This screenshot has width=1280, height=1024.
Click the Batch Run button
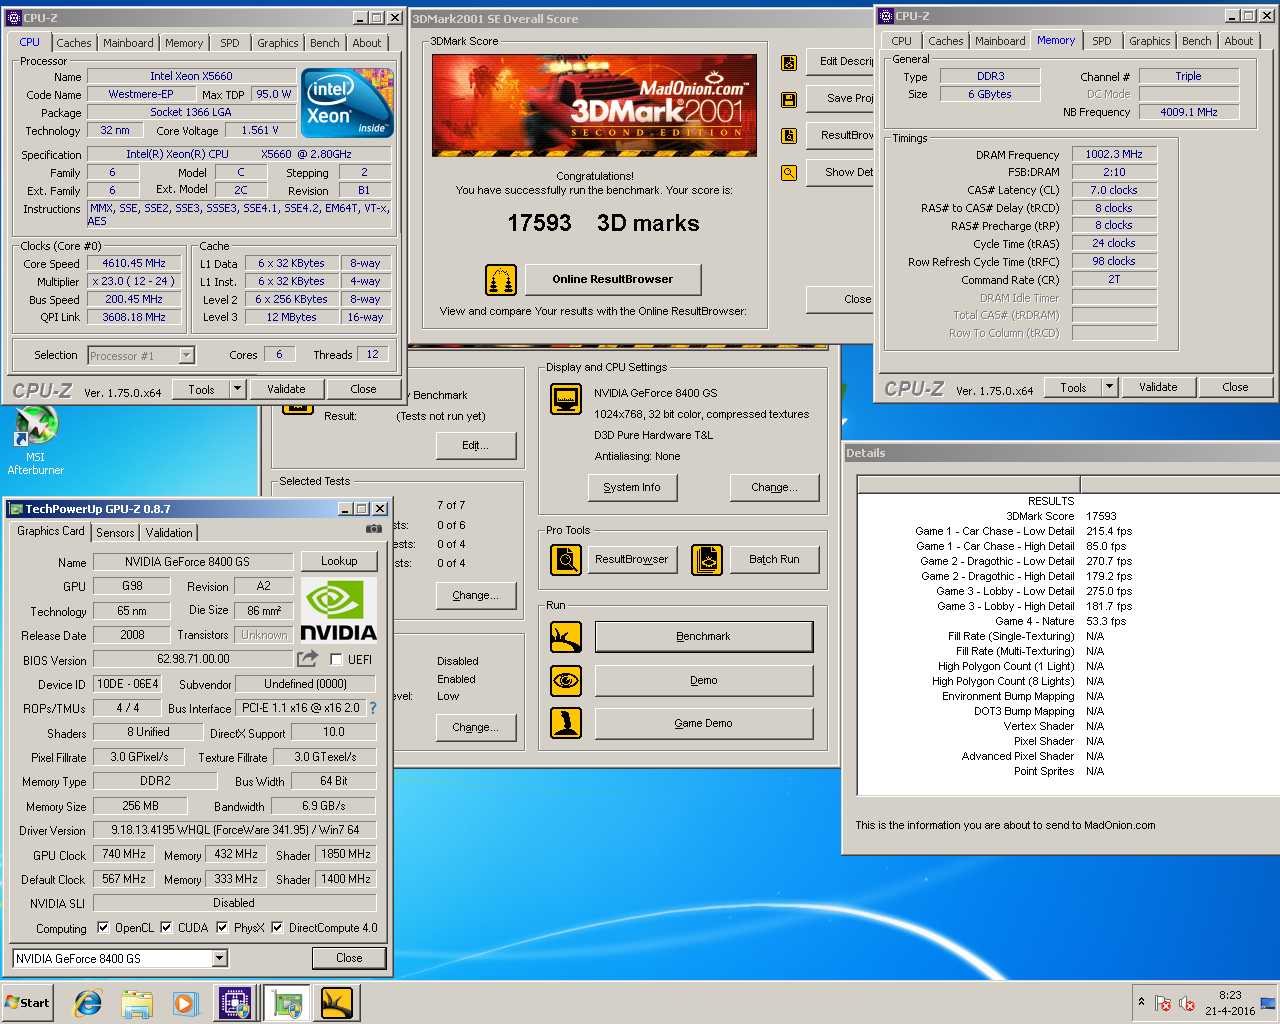pyautogui.click(x=775, y=560)
